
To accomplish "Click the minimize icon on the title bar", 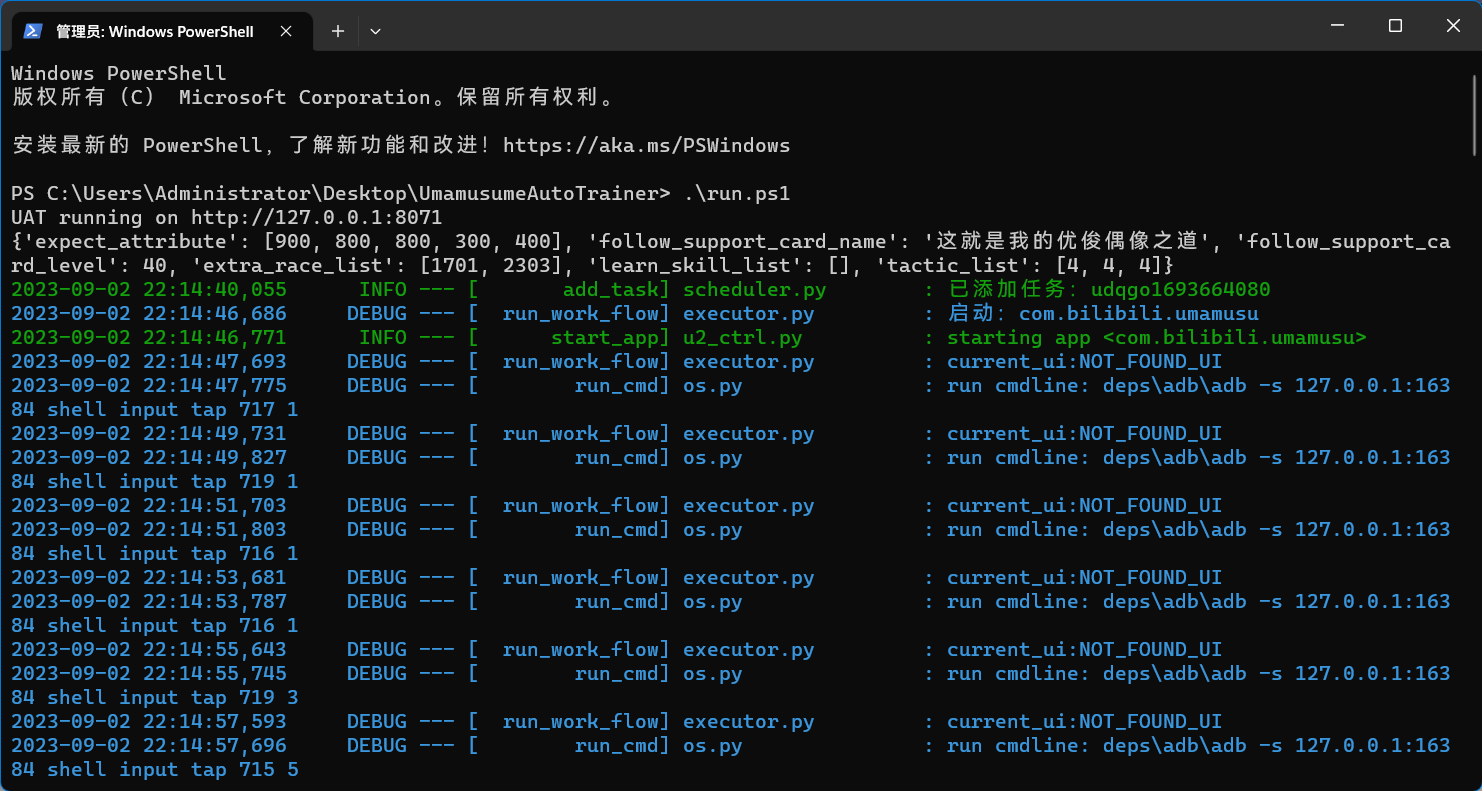I will 1337,25.
